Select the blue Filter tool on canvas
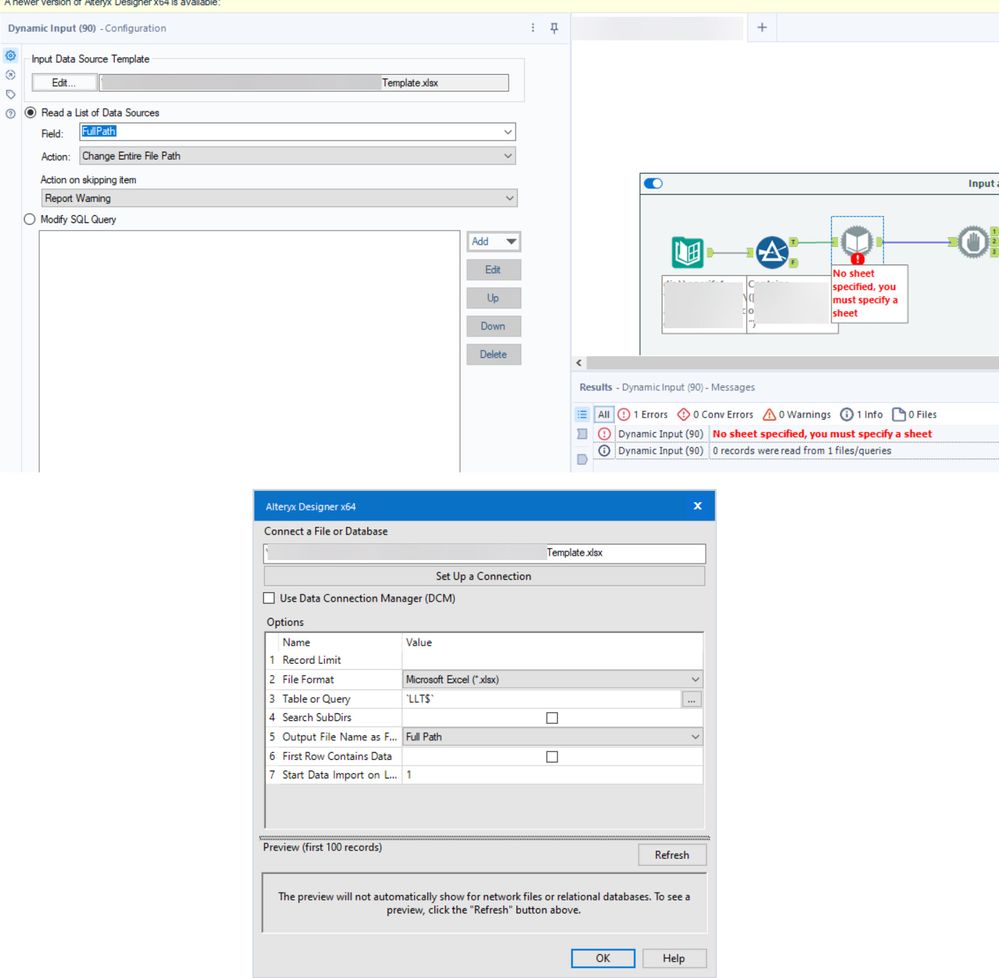Viewport: 999px width, 978px height. click(x=772, y=252)
